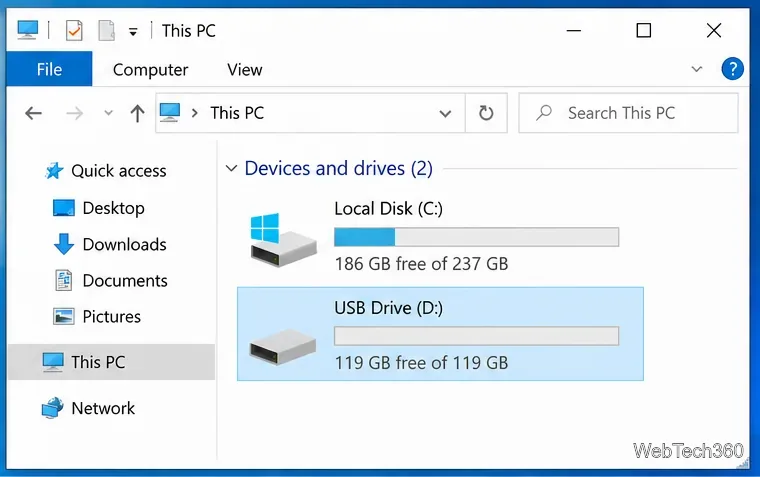Open Downloads in the navigation pane
The width and height of the screenshot is (760, 477).
tap(125, 244)
